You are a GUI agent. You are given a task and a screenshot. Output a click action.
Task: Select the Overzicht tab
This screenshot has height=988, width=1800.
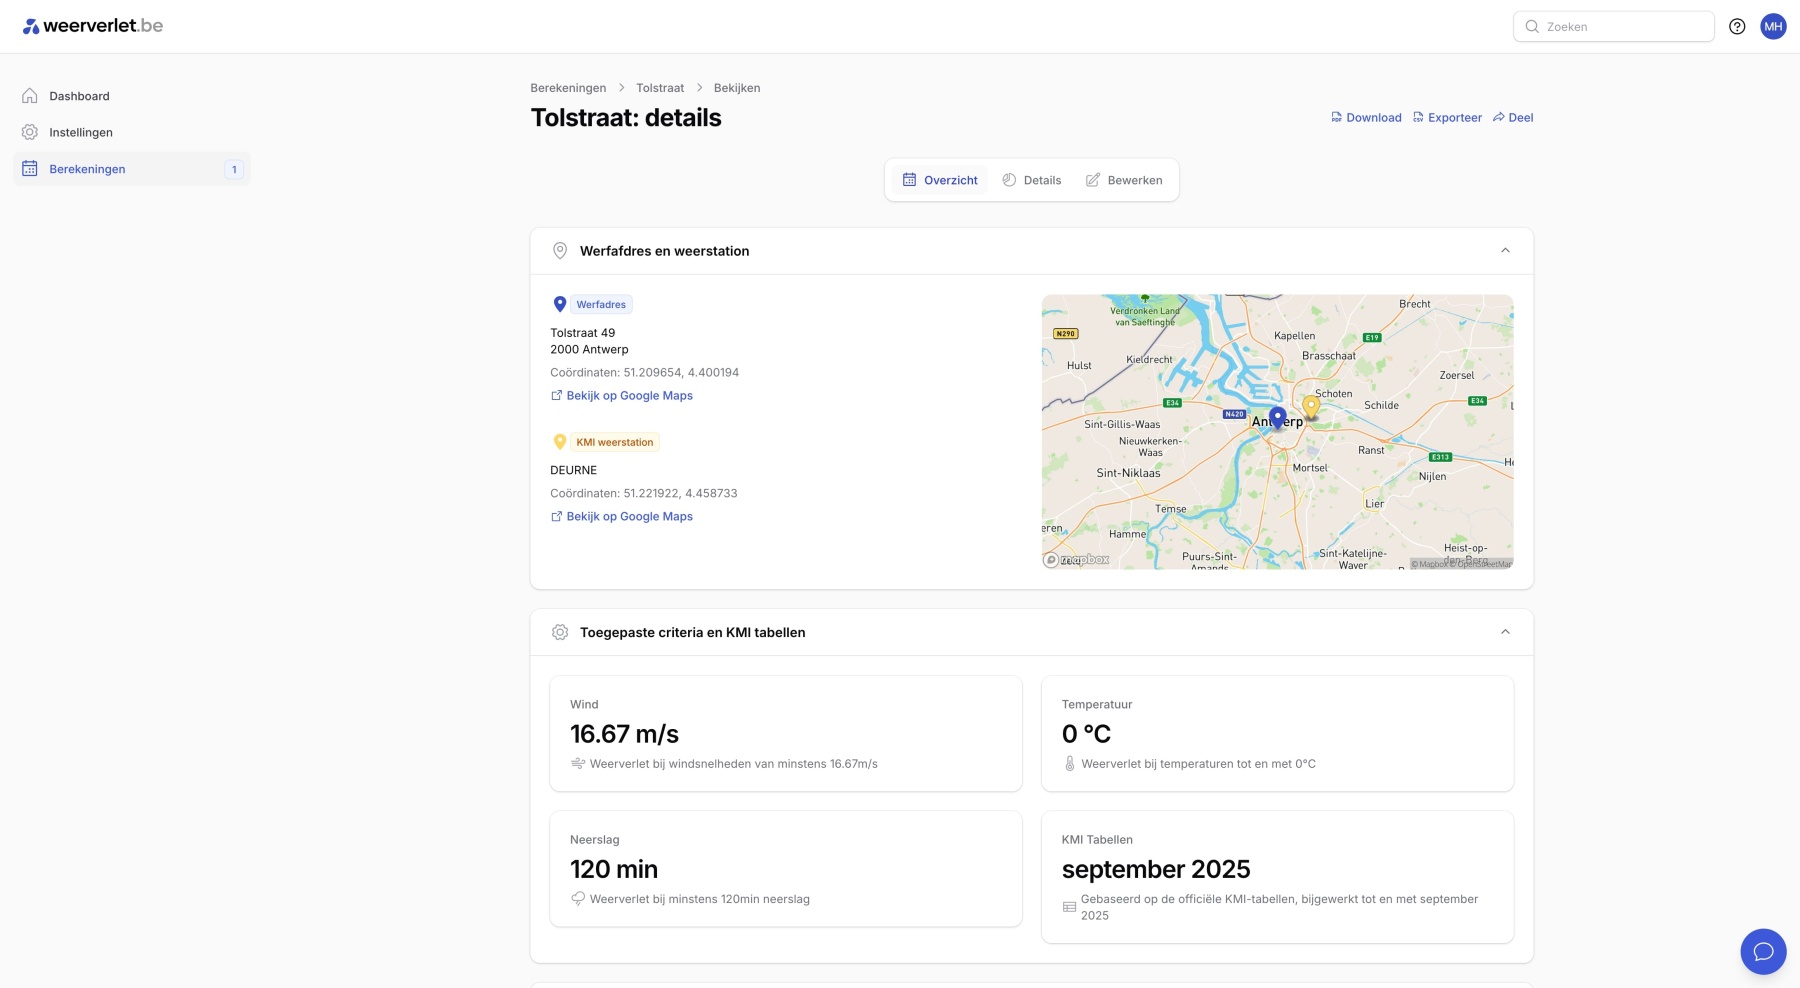940,180
